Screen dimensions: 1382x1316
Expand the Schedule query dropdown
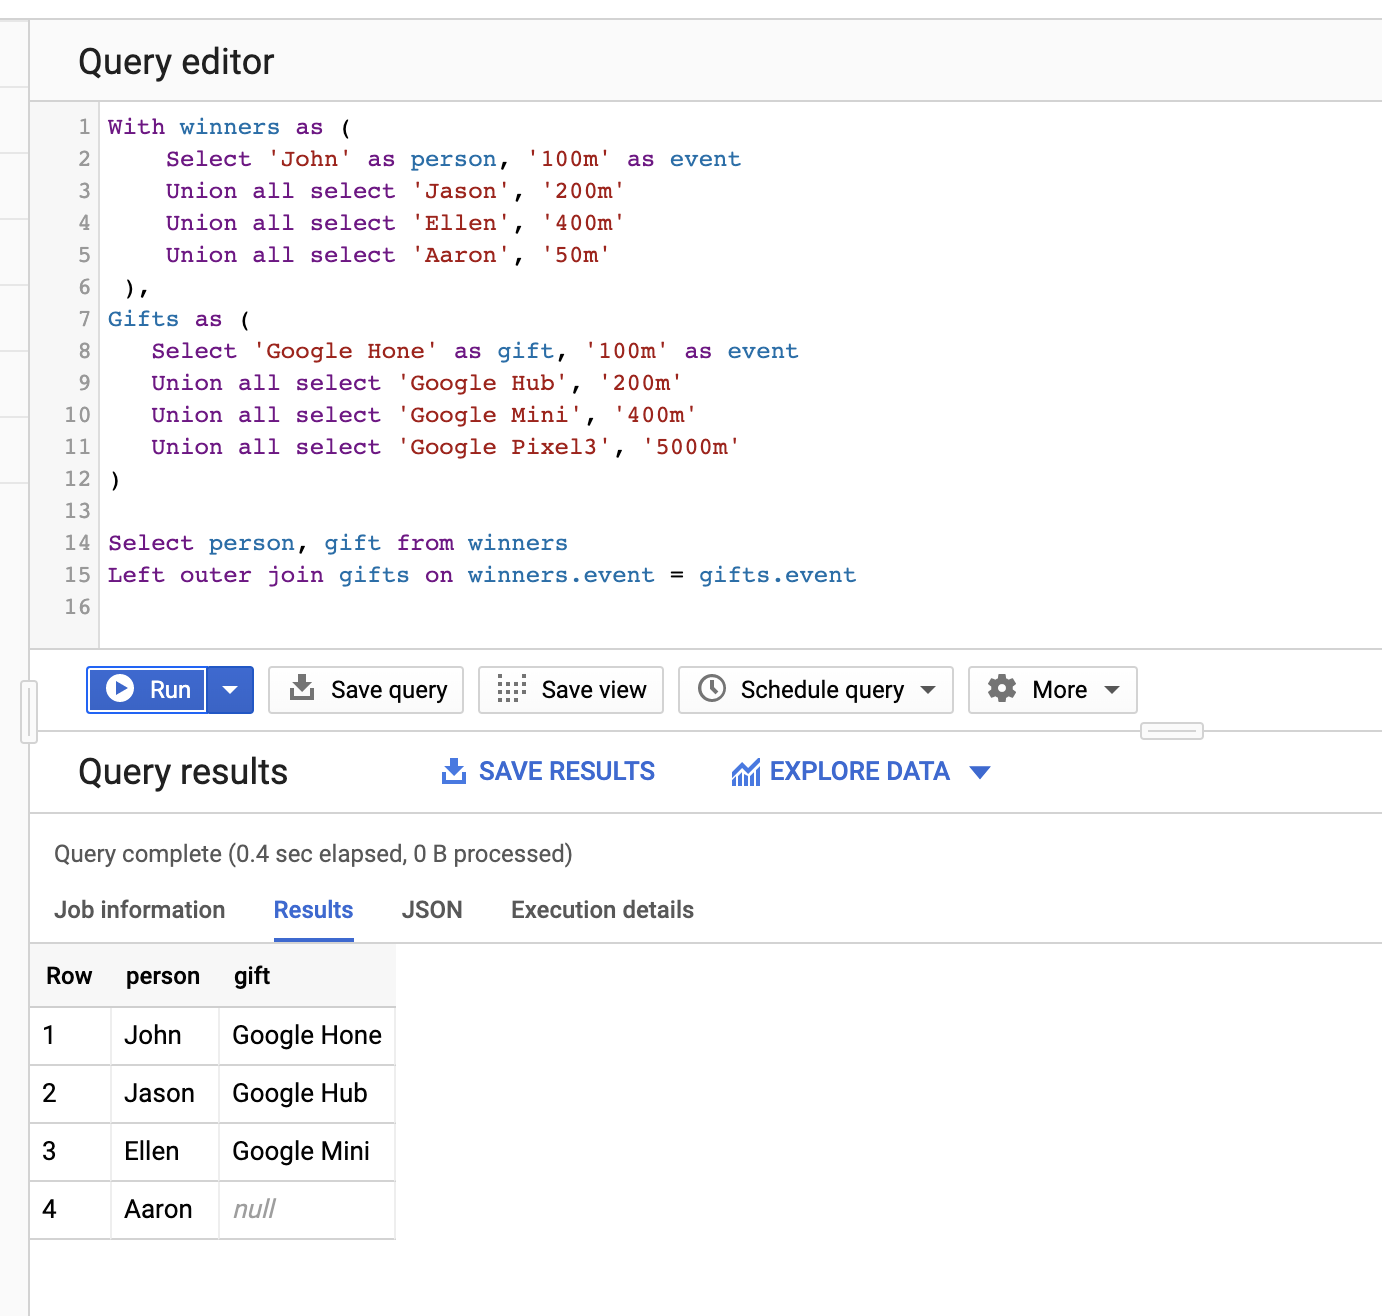point(932,689)
